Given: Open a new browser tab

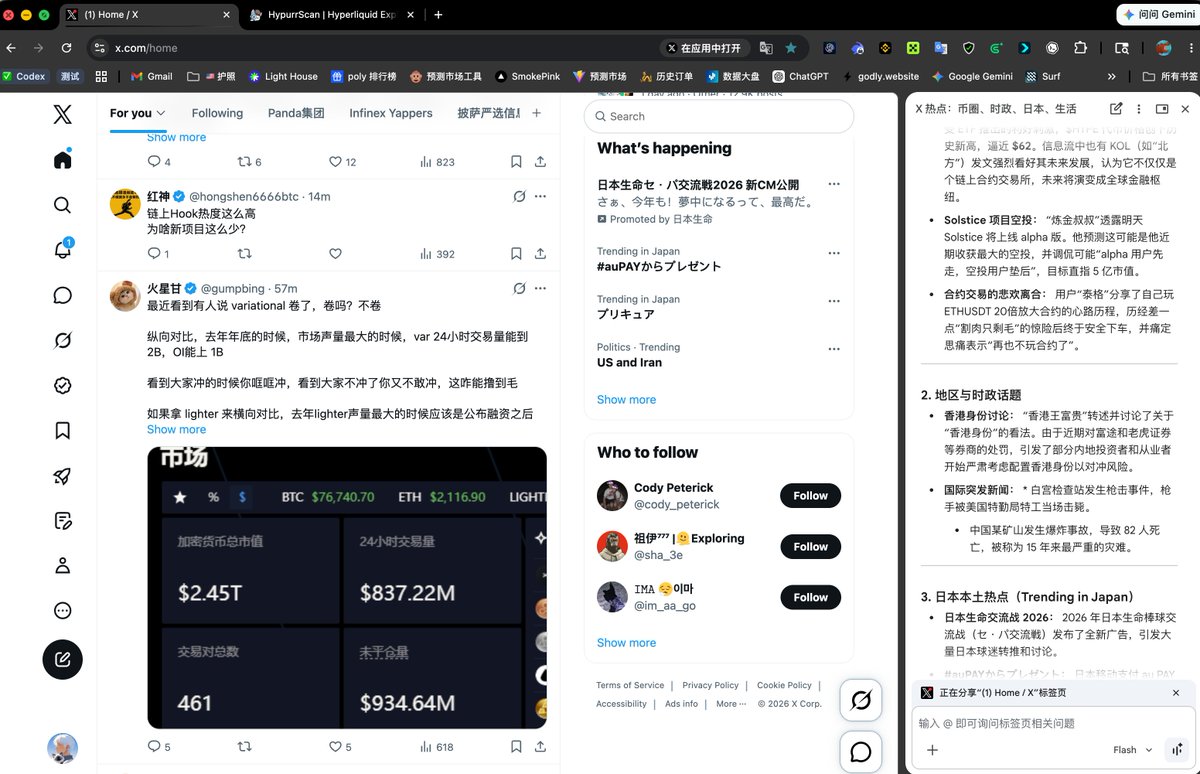Looking at the screenshot, I should (438, 15).
